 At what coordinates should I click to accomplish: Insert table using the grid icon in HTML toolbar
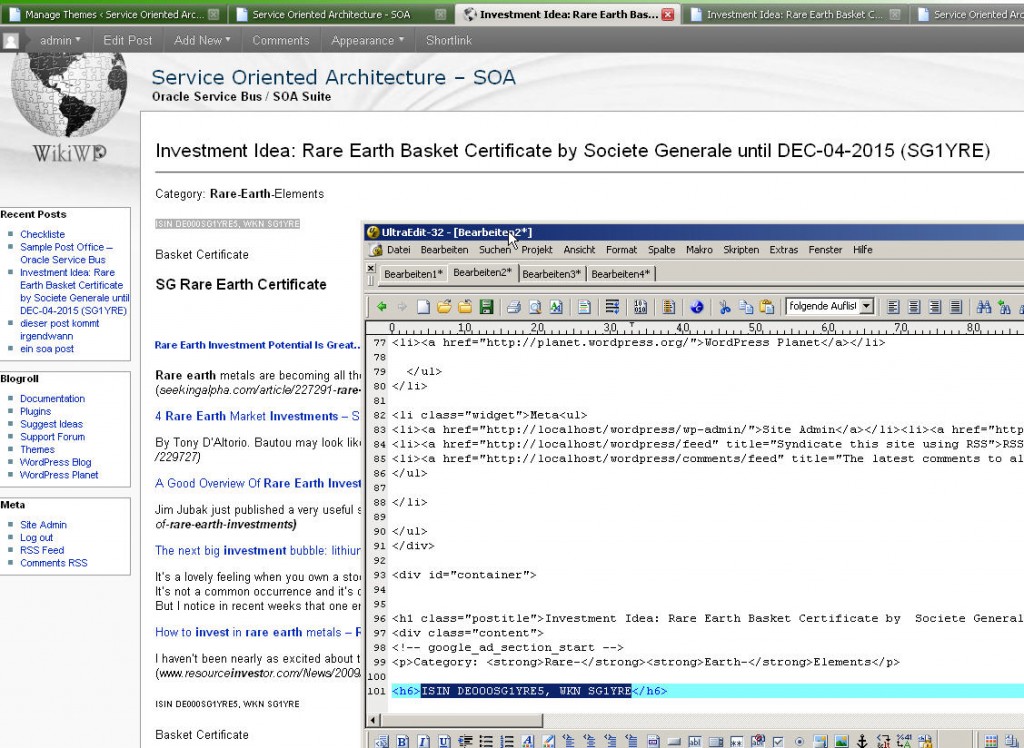pyautogui.click(x=991, y=741)
